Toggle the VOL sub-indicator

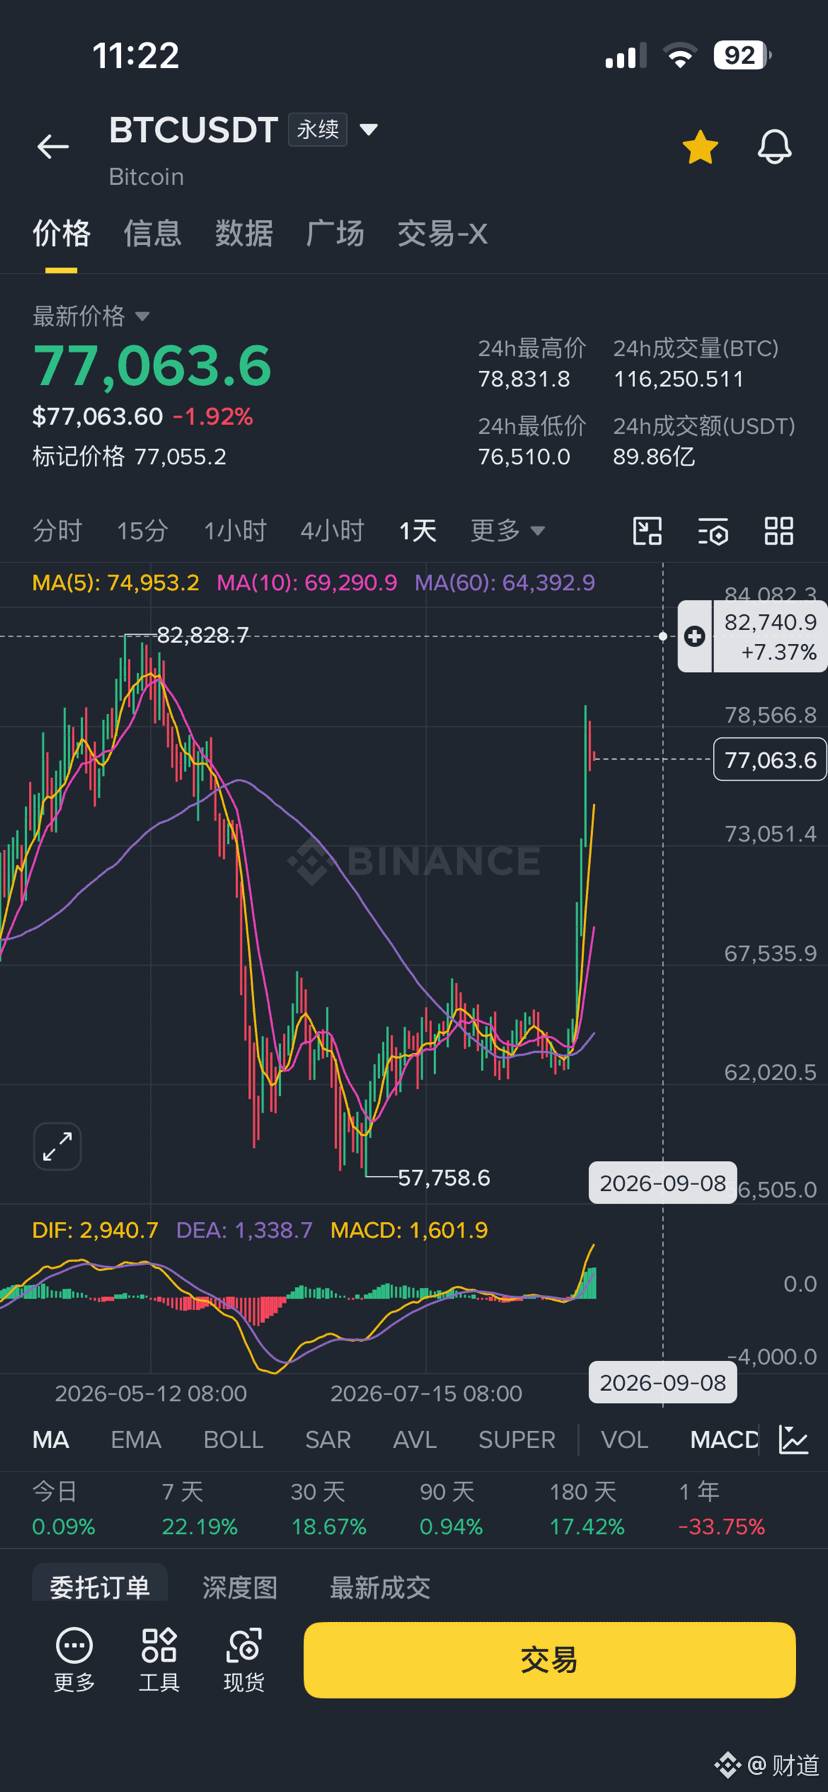[x=625, y=1439]
